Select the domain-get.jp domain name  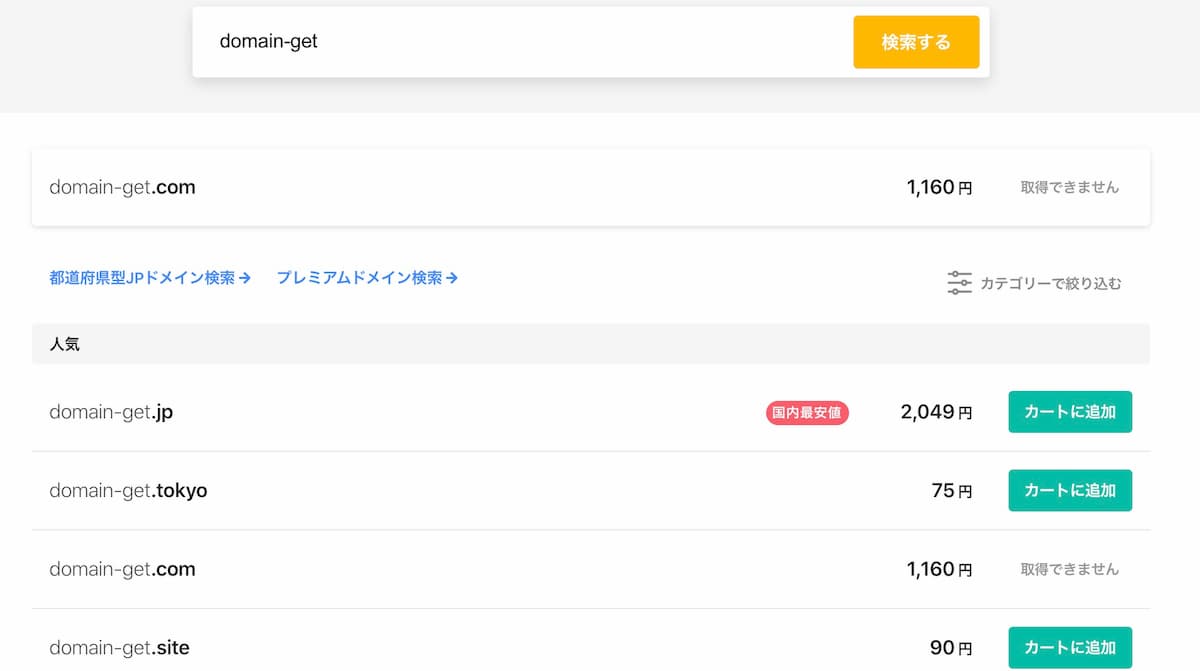111,412
